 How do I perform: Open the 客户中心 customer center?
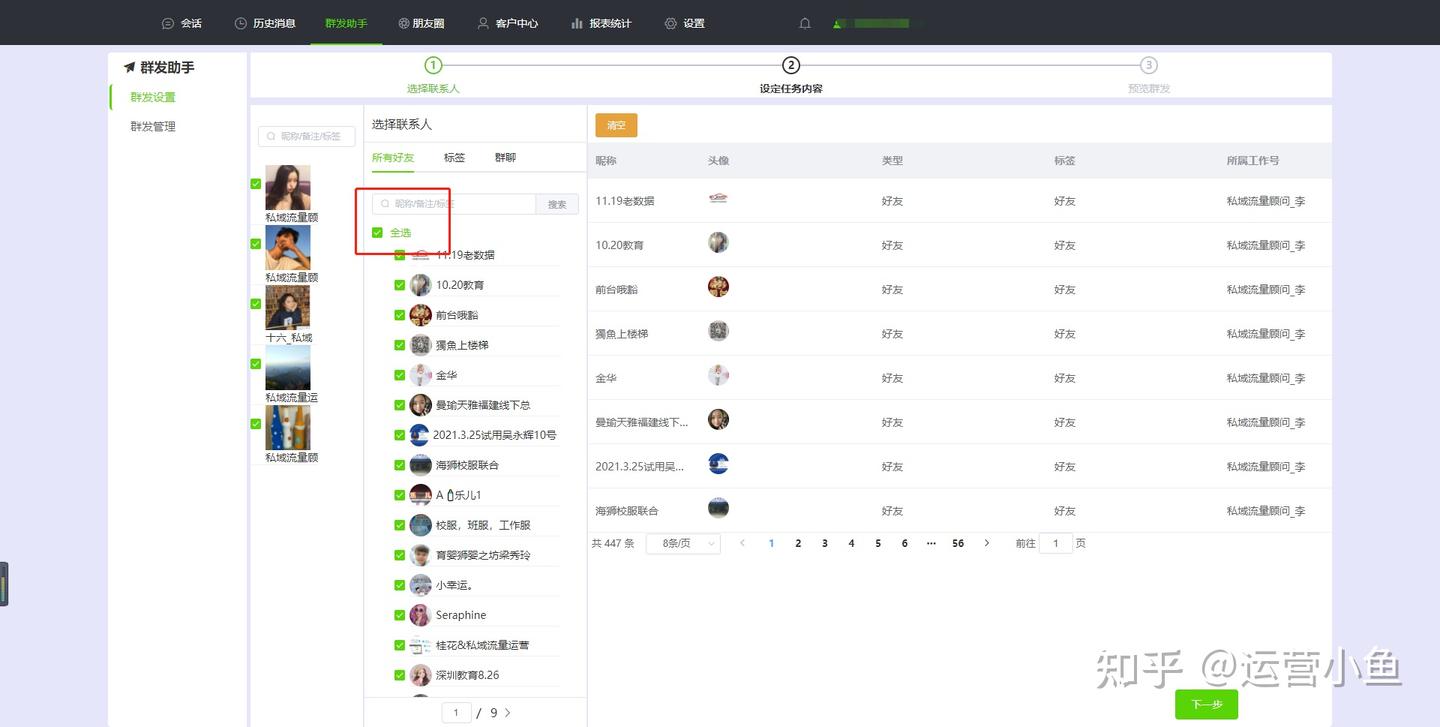[x=508, y=22]
